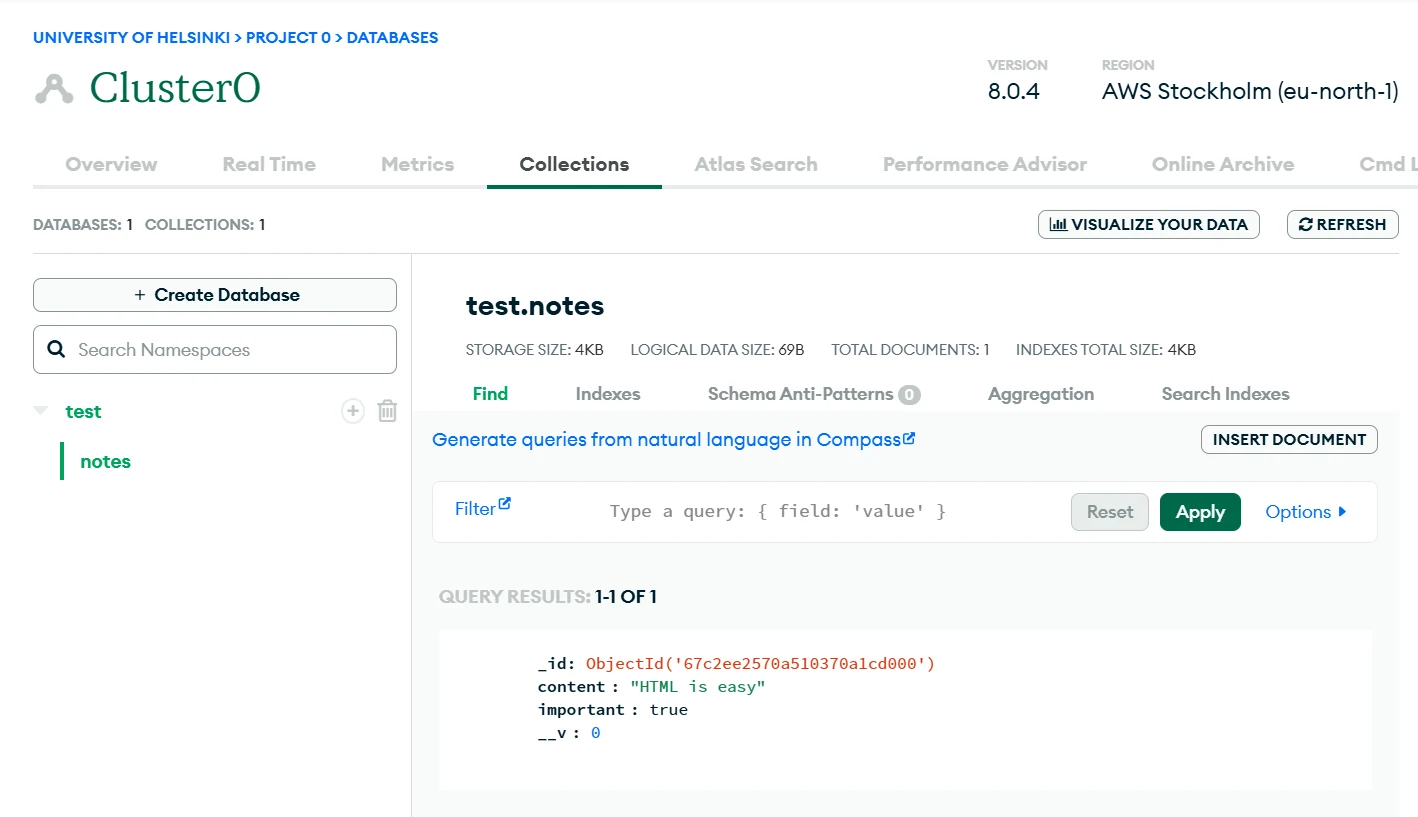Click the TOTAL DOCUMENTS: 1 stat
Viewport: 1418px width, 817px height.
pos(910,350)
